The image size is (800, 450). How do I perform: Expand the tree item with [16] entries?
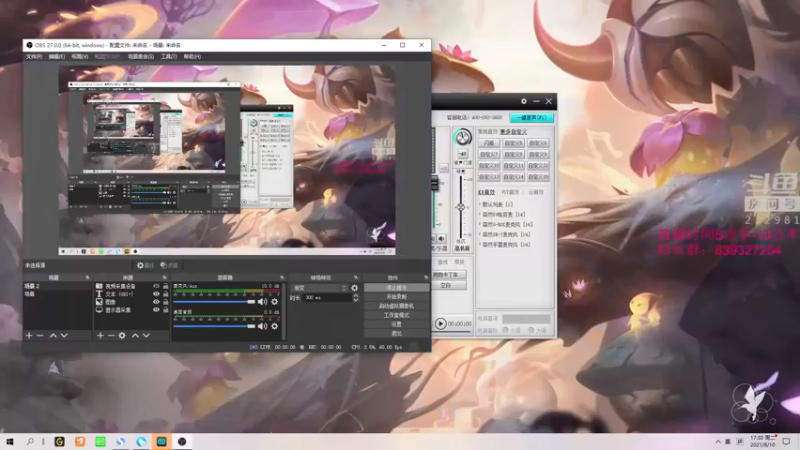[x=480, y=224]
